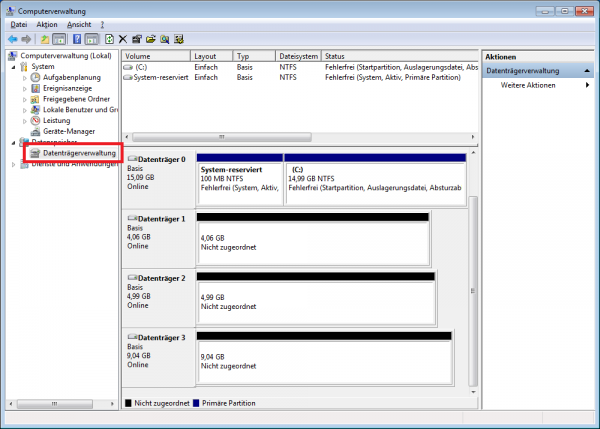Click the last toolbar icon with checkmark

tap(179, 39)
